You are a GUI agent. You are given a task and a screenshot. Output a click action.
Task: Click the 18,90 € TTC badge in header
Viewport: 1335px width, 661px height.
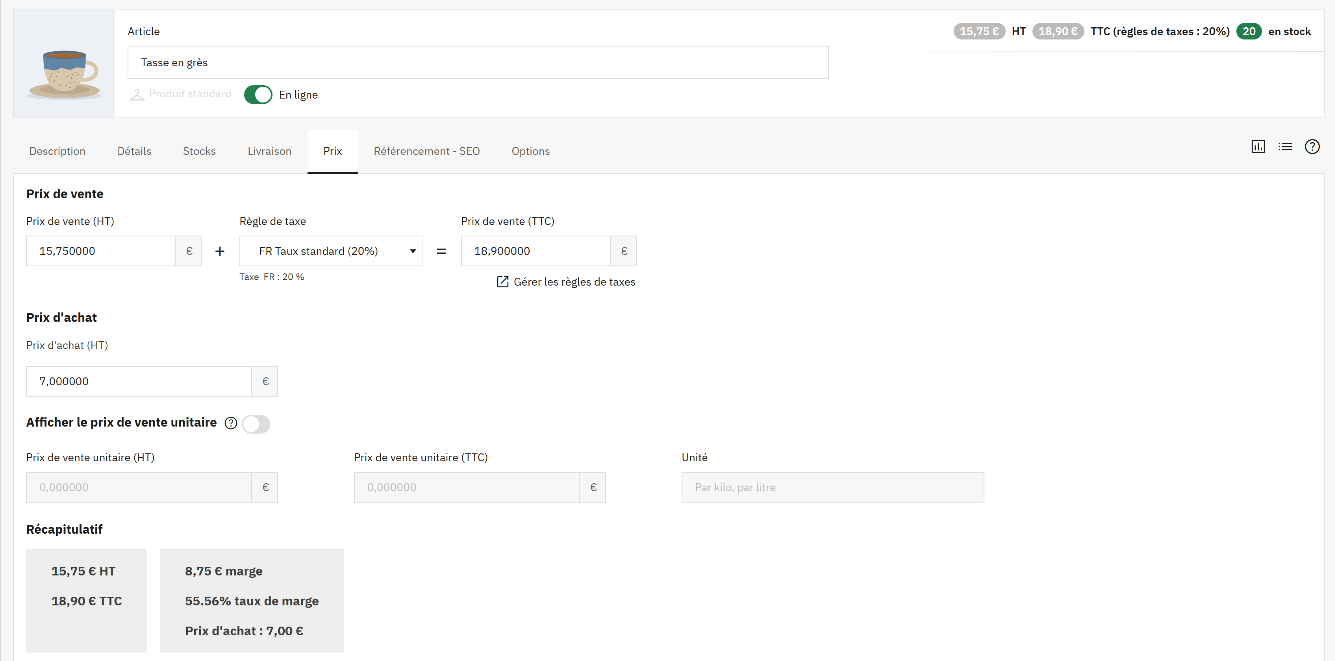click(1058, 31)
